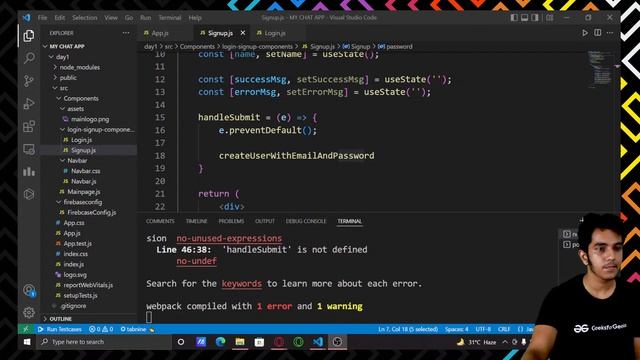This screenshot has width=640, height=360.
Task: Open Mainpage.js in explorer
Action: [83, 192]
